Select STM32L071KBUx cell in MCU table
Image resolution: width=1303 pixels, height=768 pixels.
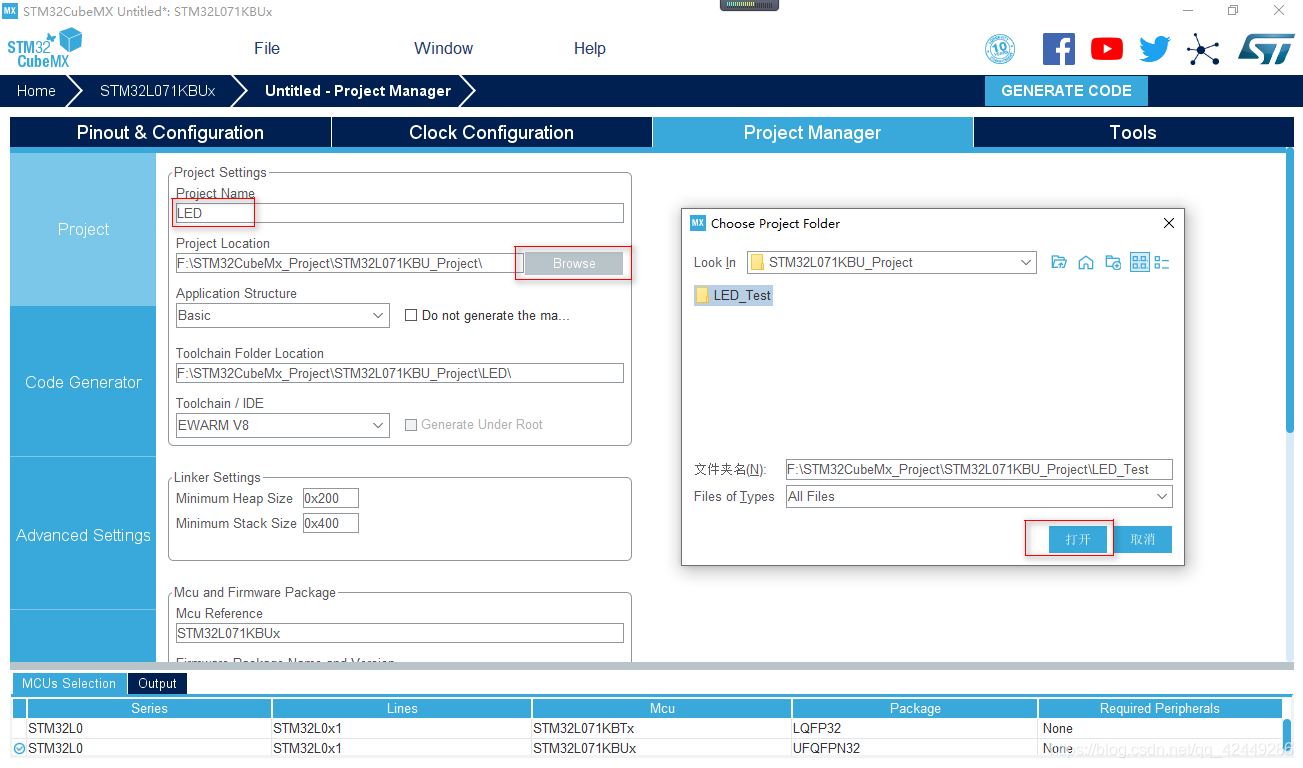pos(661,748)
